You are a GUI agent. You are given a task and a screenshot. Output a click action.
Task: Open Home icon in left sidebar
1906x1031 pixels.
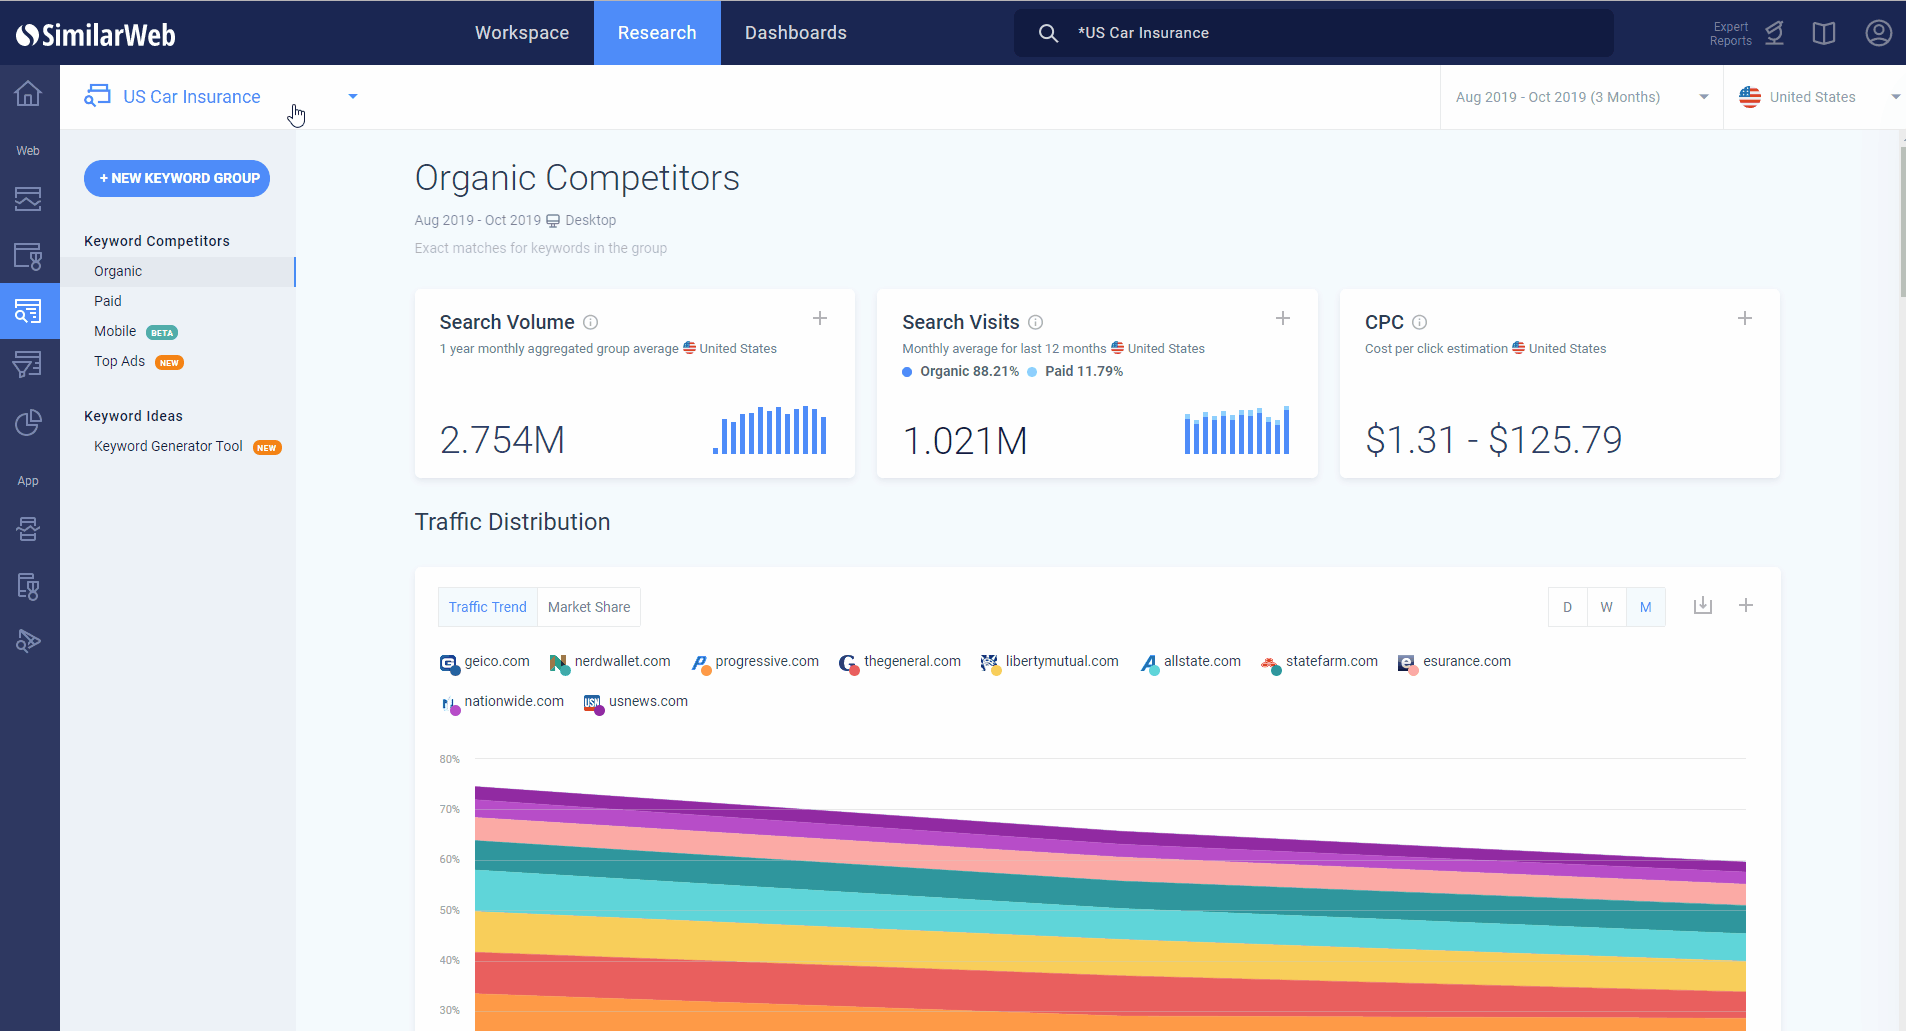point(28,93)
